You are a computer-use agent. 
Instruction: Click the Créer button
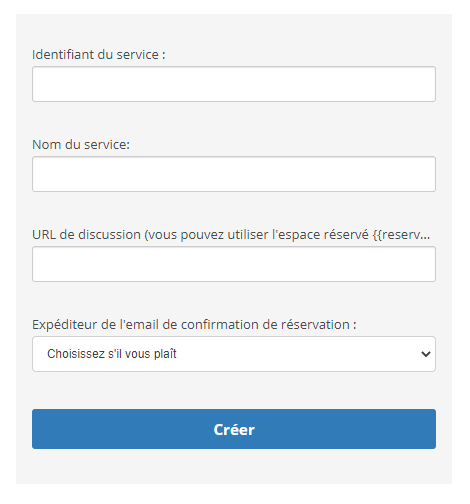pos(234,429)
